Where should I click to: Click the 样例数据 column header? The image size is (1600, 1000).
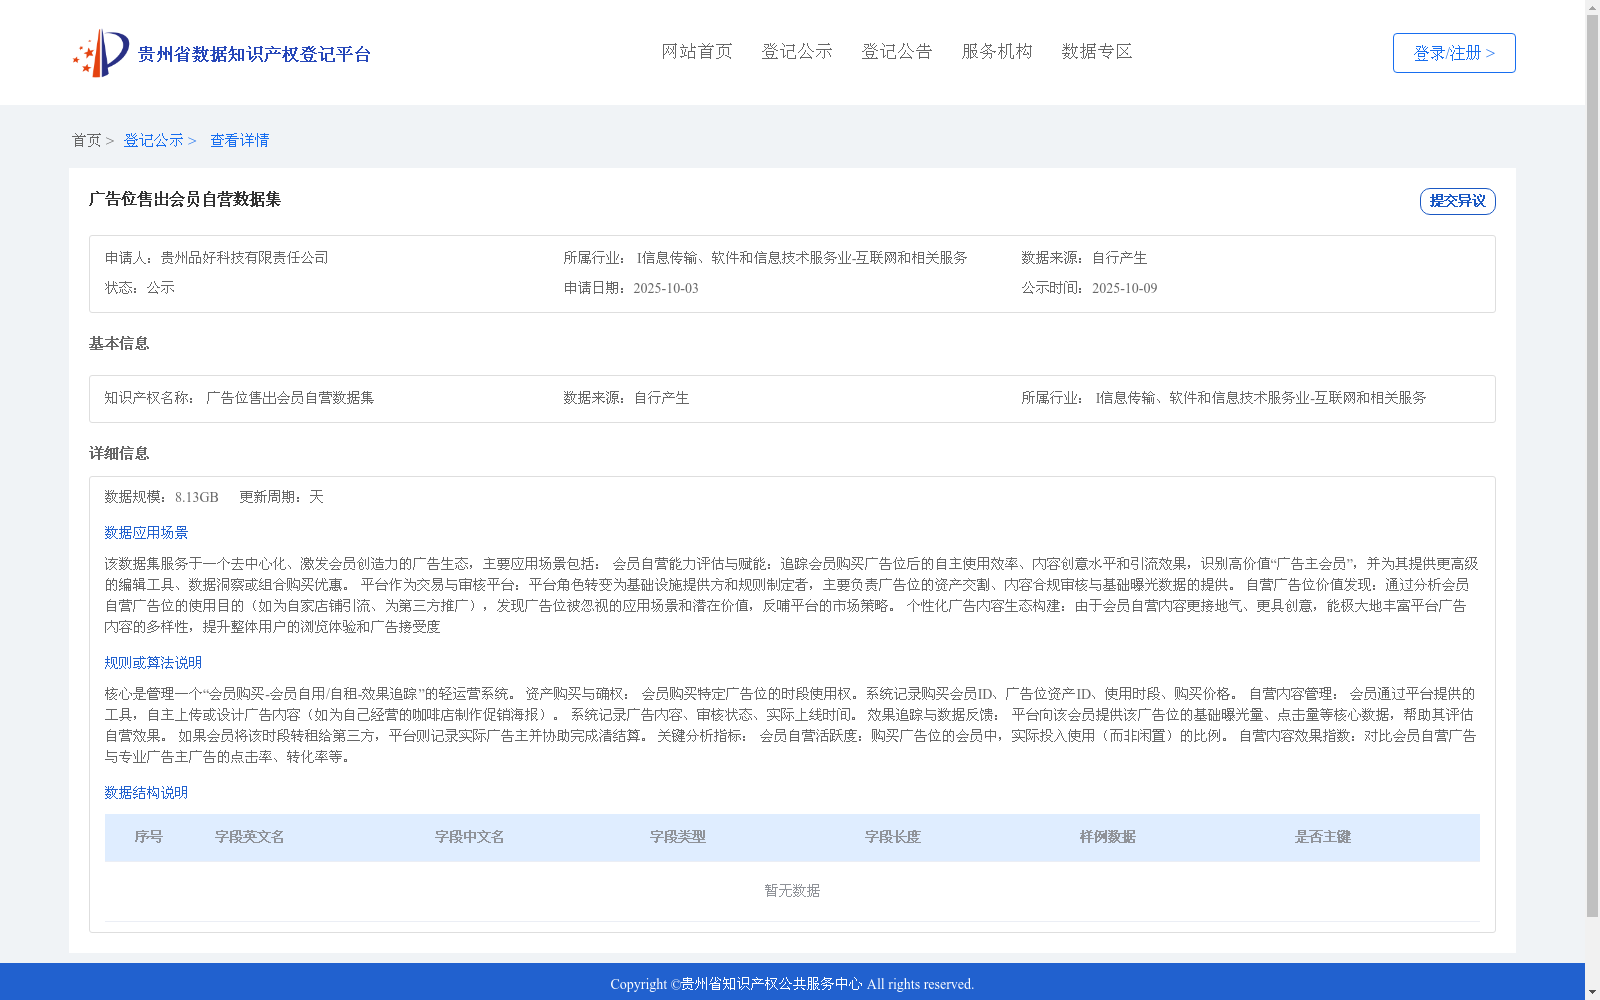[x=1108, y=837]
